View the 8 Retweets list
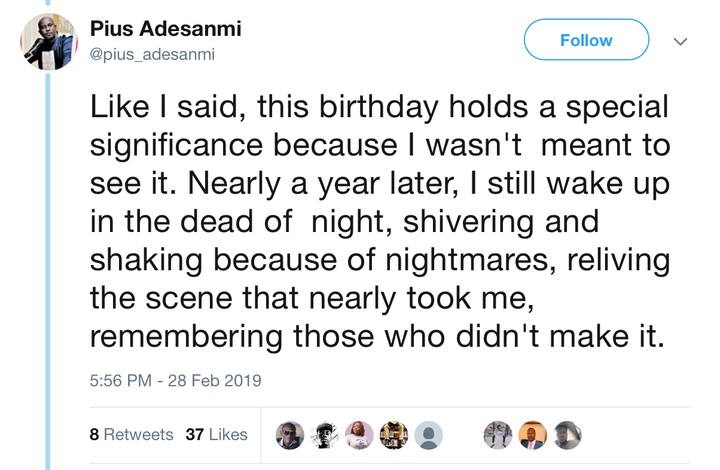 131,435
